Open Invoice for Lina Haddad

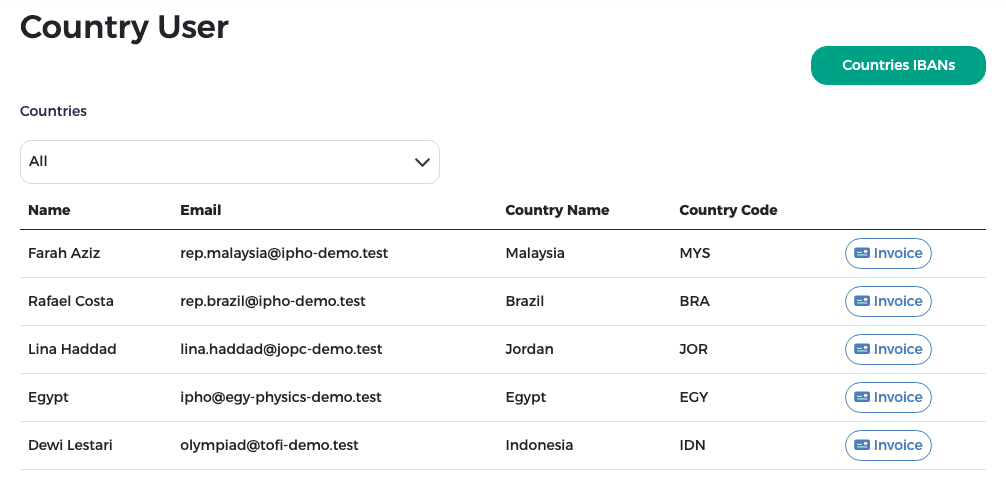point(888,350)
